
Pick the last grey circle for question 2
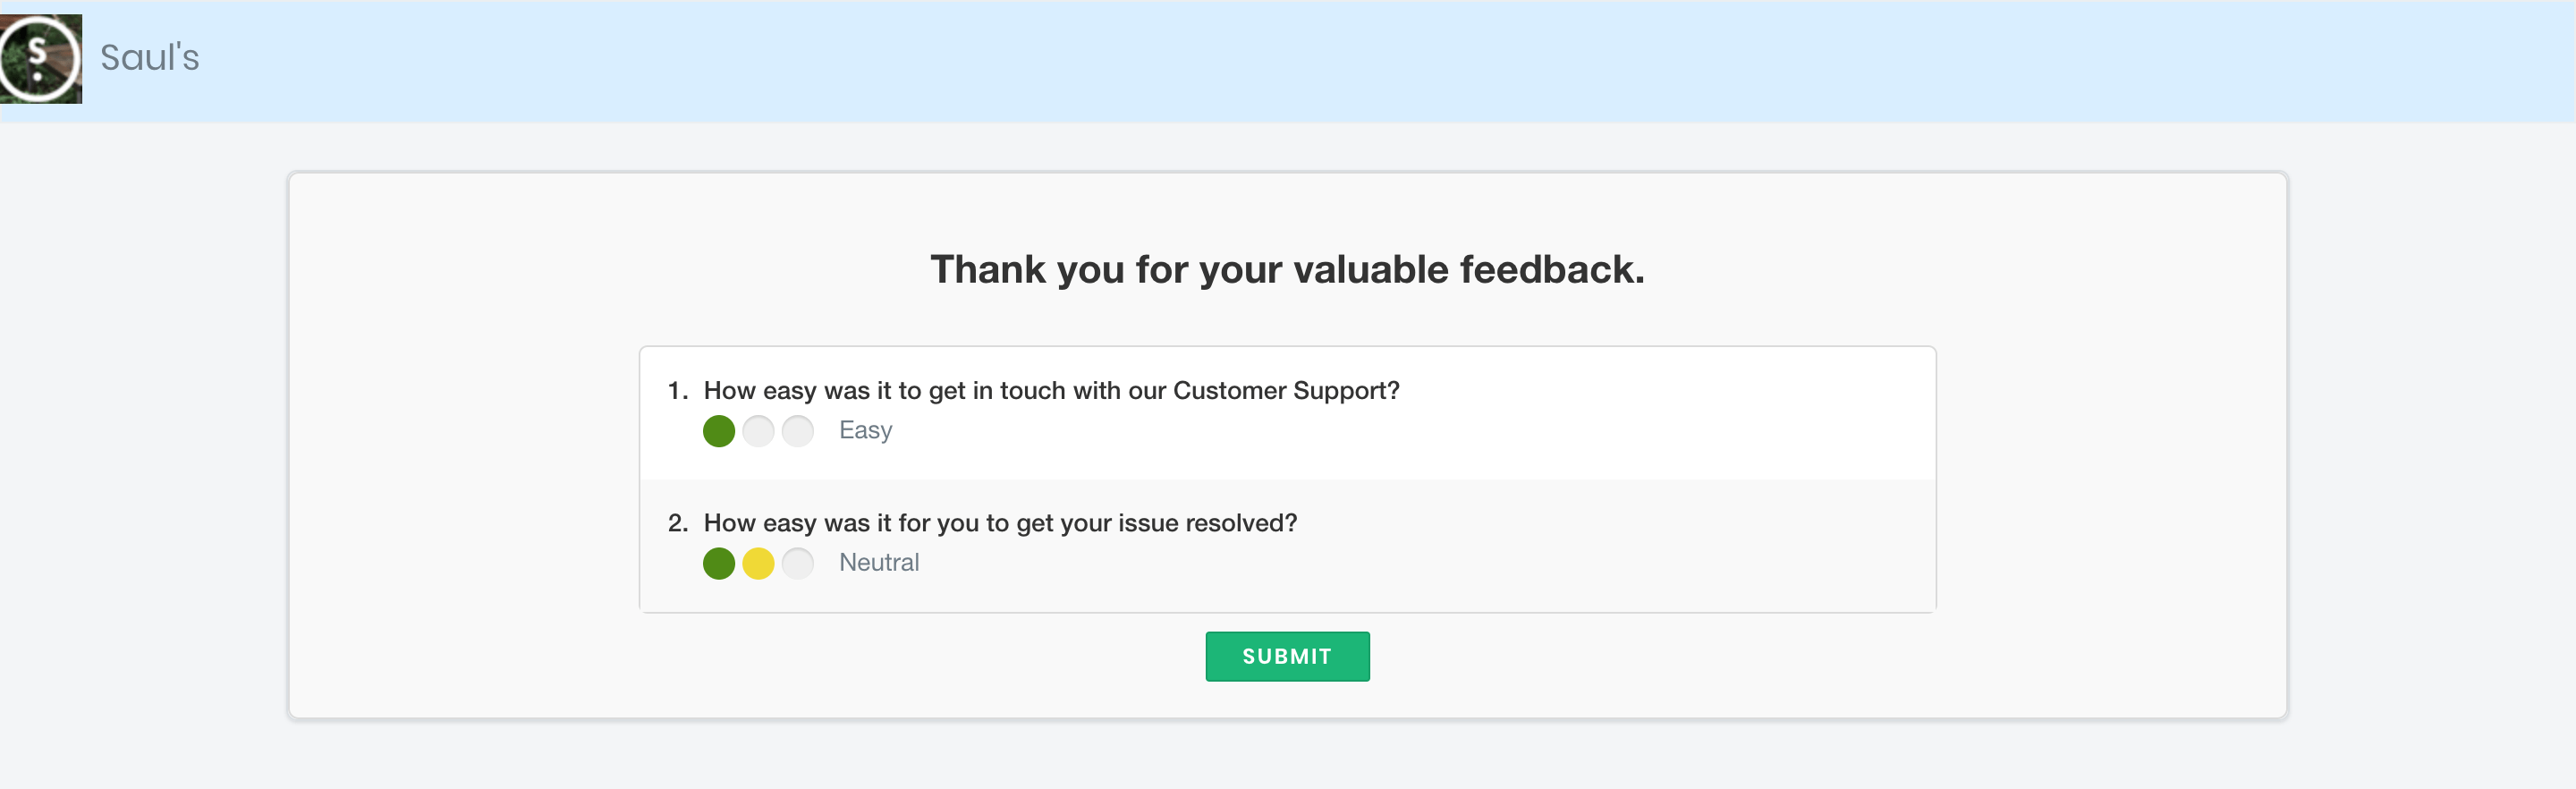(x=798, y=564)
